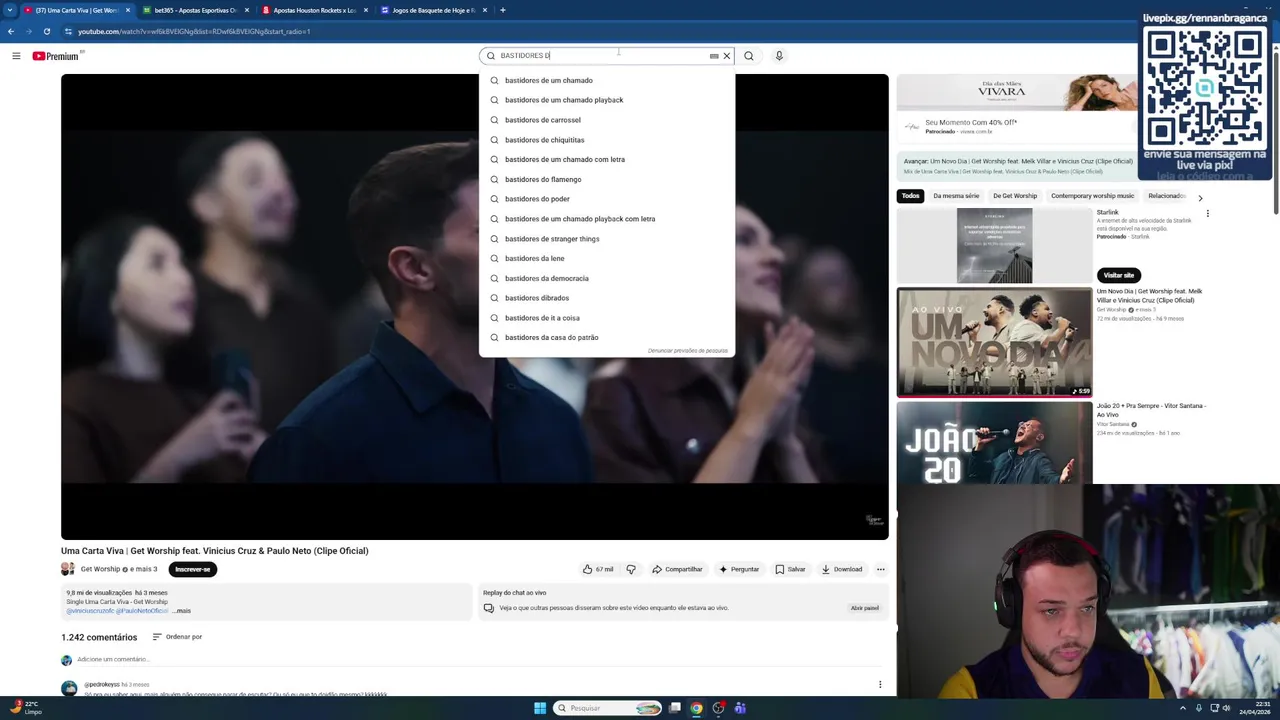Select the De Get Worship chip
The height and width of the screenshot is (720, 1280).
tap(1015, 196)
